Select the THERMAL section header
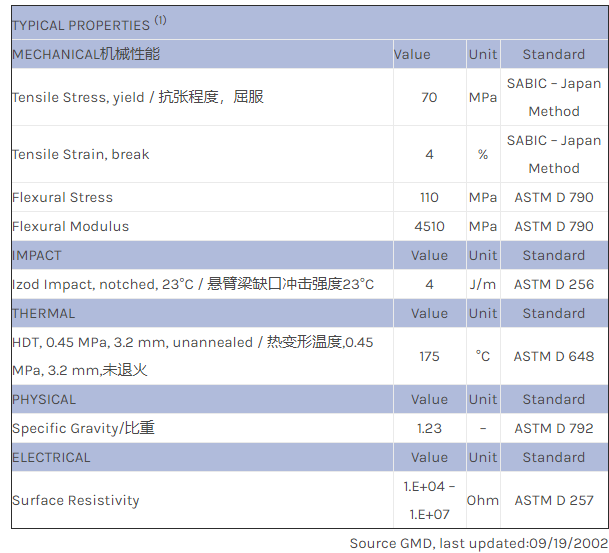The width and height of the screenshot is (609, 553). tap(43, 313)
